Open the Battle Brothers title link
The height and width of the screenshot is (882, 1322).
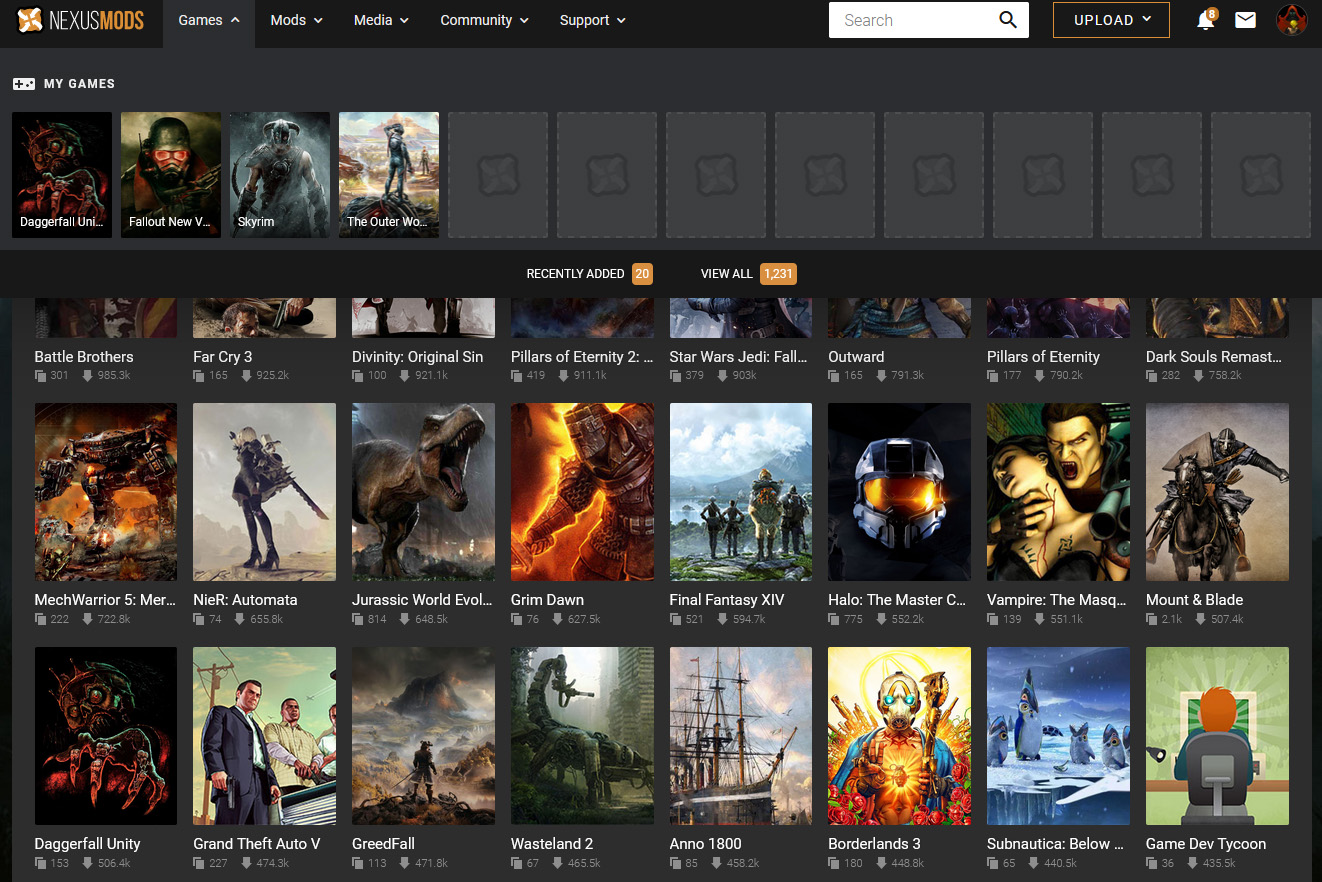point(84,356)
